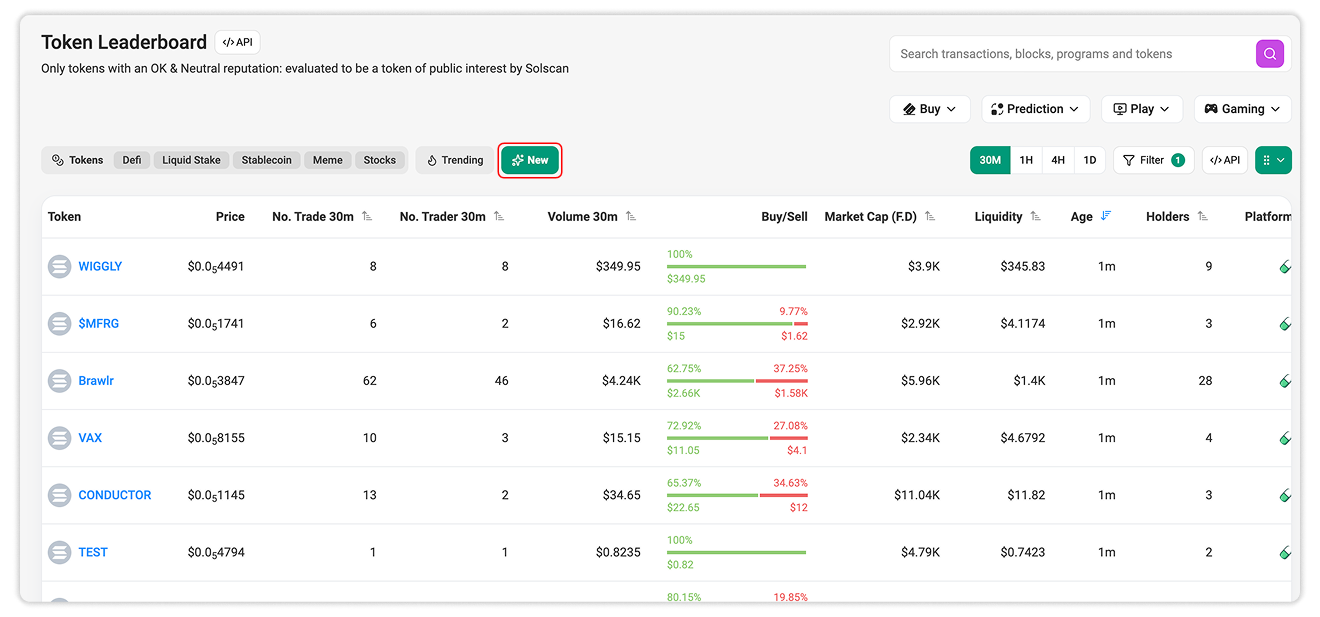Open the CONDUCTOR token link
1320x617 pixels.
pyautogui.click(x=115, y=495)
